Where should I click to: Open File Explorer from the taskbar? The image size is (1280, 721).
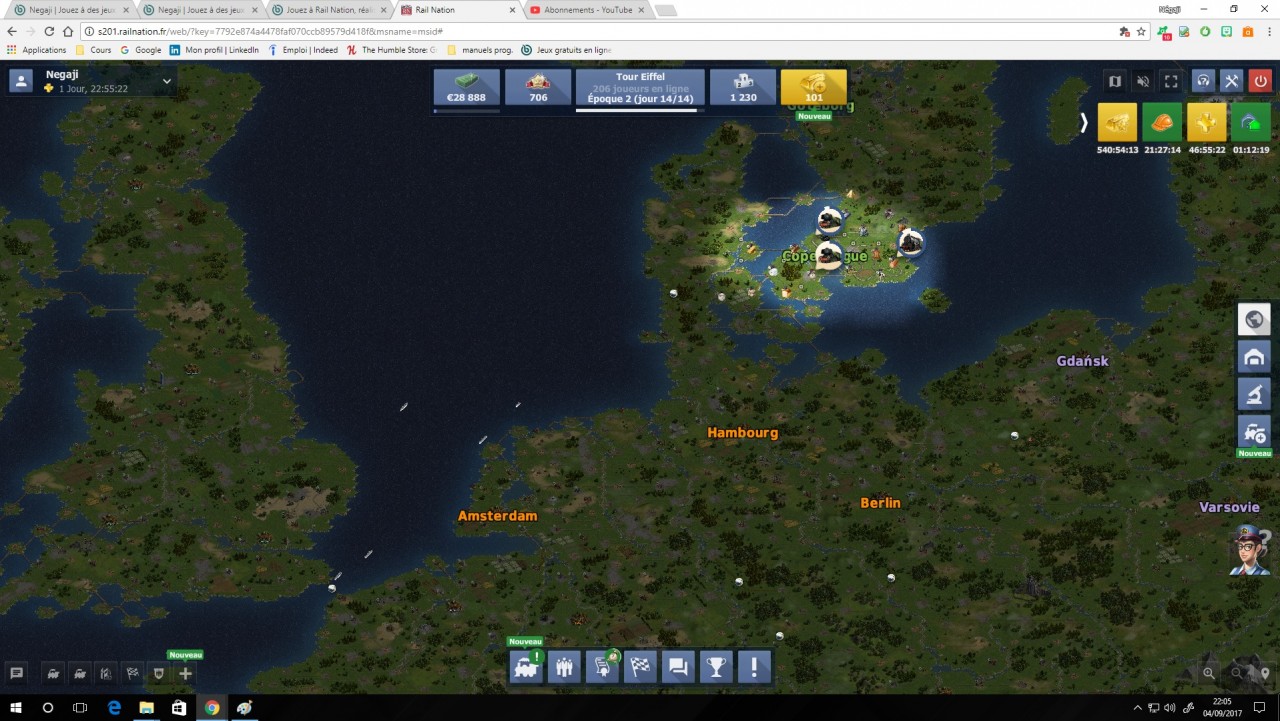(x=146, y=708)
